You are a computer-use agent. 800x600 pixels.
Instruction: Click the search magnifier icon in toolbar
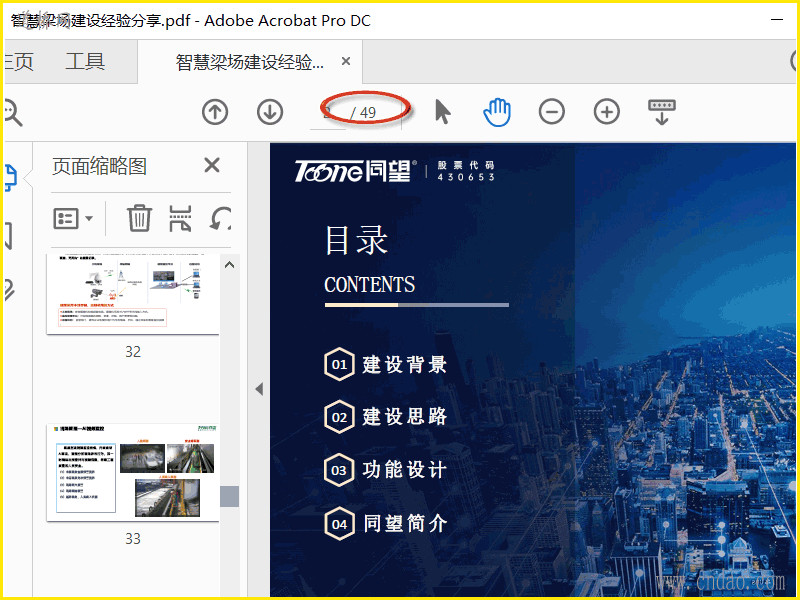coord(13,112)
